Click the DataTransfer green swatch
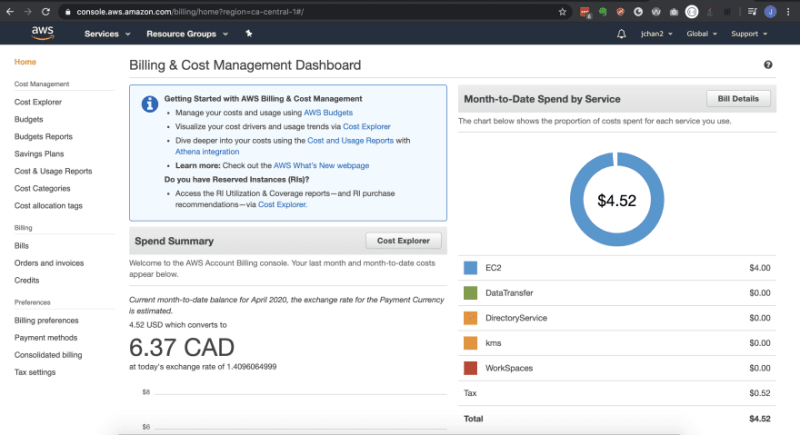 tap(470, 293)
